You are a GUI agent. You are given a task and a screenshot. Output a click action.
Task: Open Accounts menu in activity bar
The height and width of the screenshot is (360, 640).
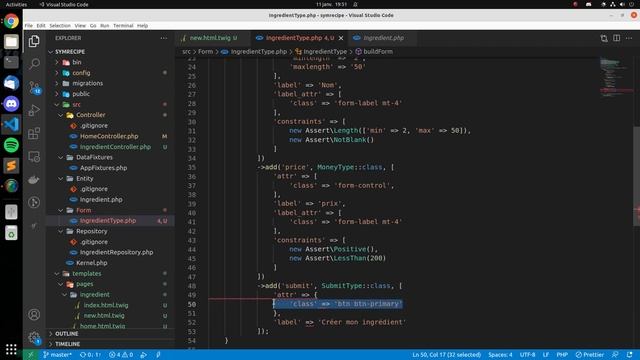[34, 314]
